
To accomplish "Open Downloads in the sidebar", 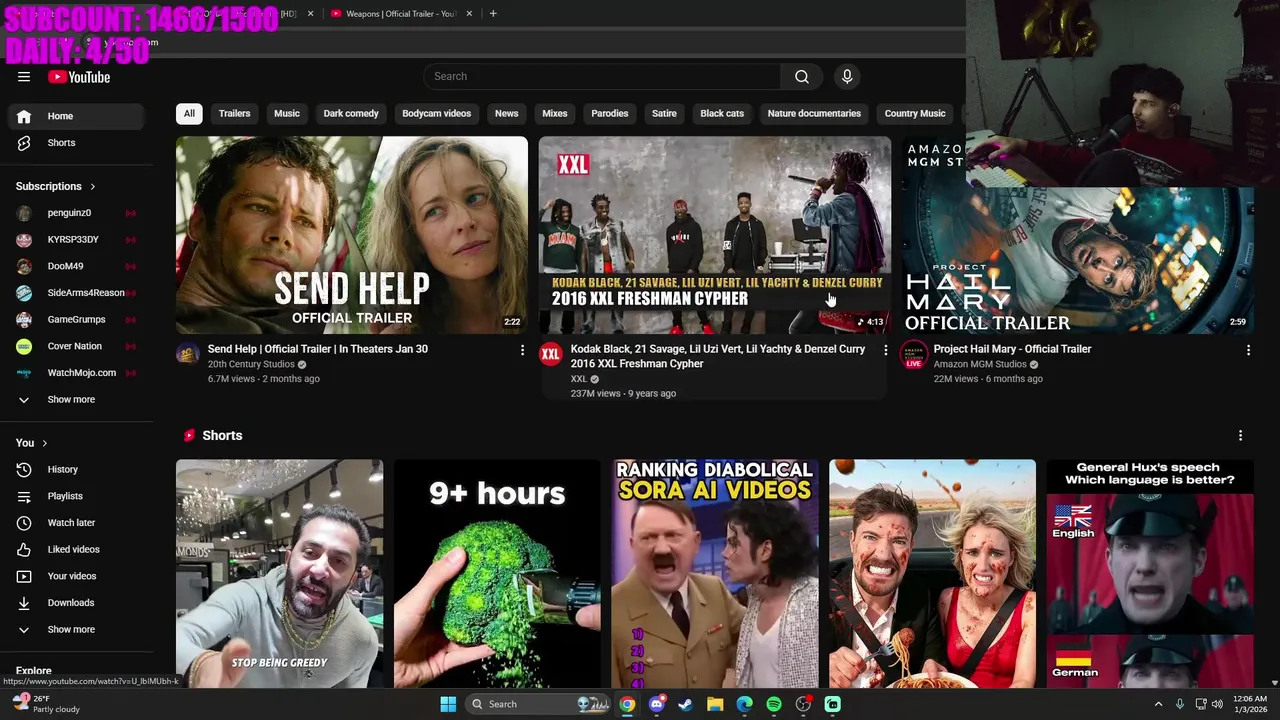I will pos(76,603).
